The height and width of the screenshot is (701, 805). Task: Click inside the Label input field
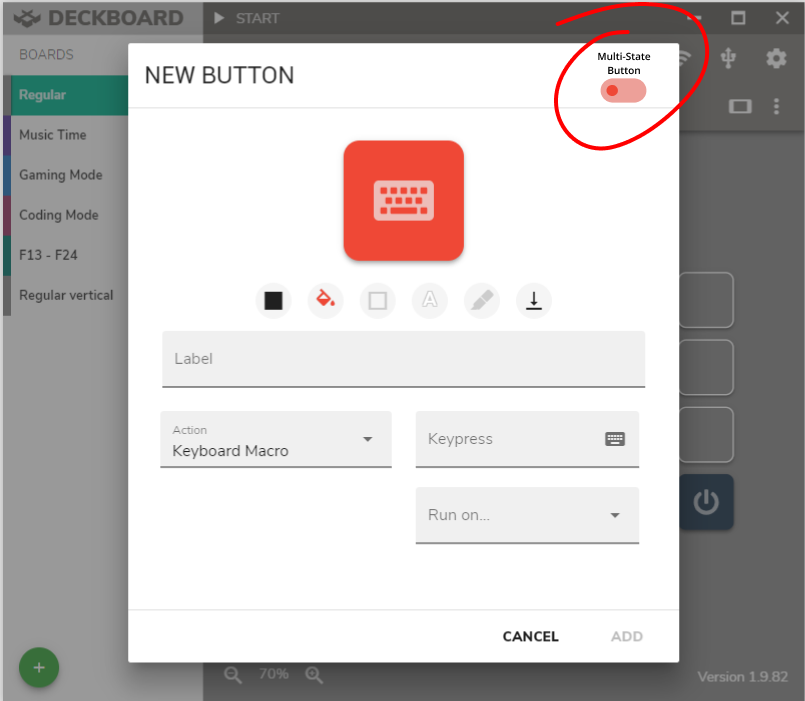400,359
